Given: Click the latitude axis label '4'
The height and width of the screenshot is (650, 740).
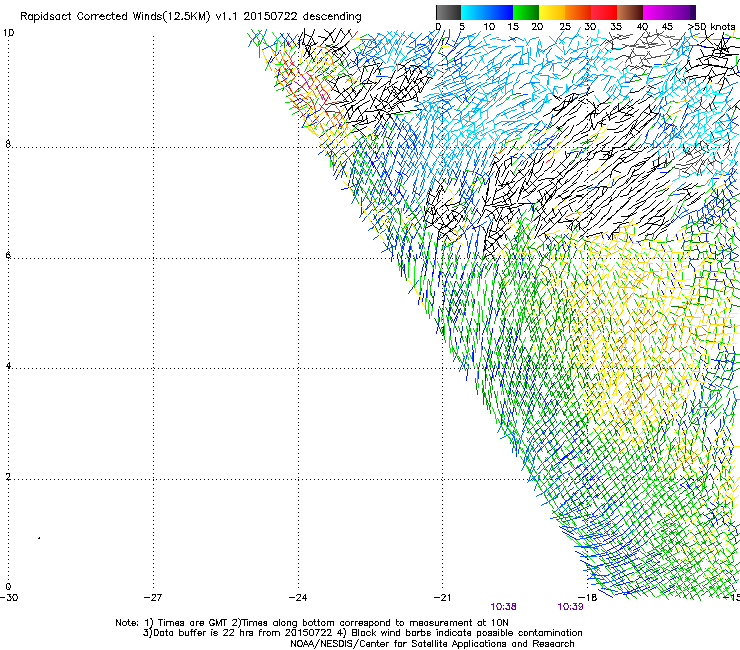Looking at the screenshot, I should coord(8,366).
